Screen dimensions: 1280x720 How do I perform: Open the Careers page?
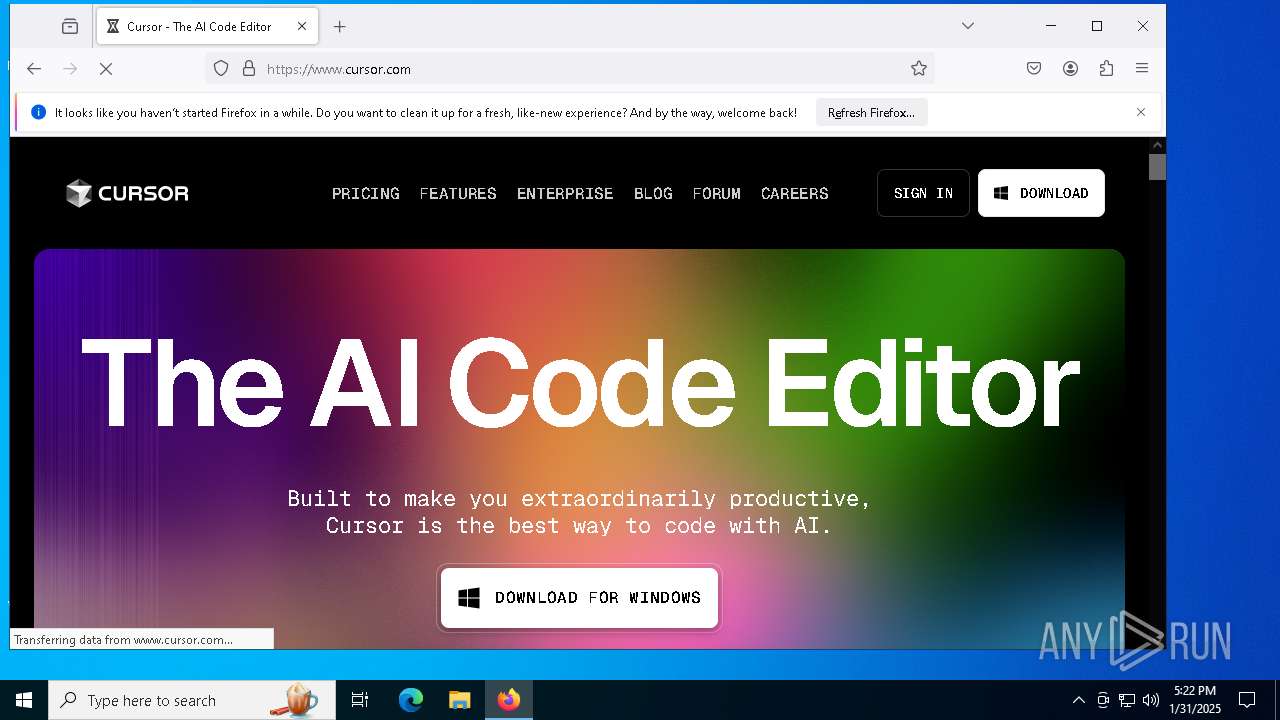pyautogui.click(x=795, y=193)
